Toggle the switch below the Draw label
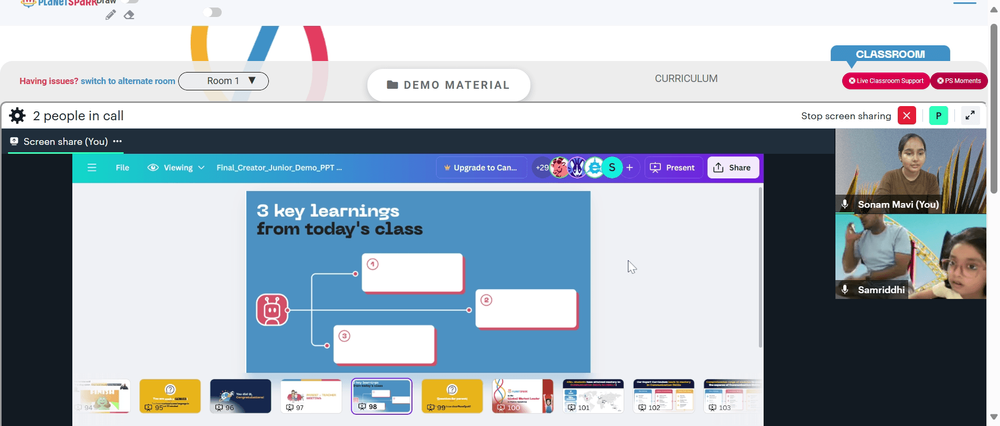The image size is (1000, 426). (x=212, y=12)
